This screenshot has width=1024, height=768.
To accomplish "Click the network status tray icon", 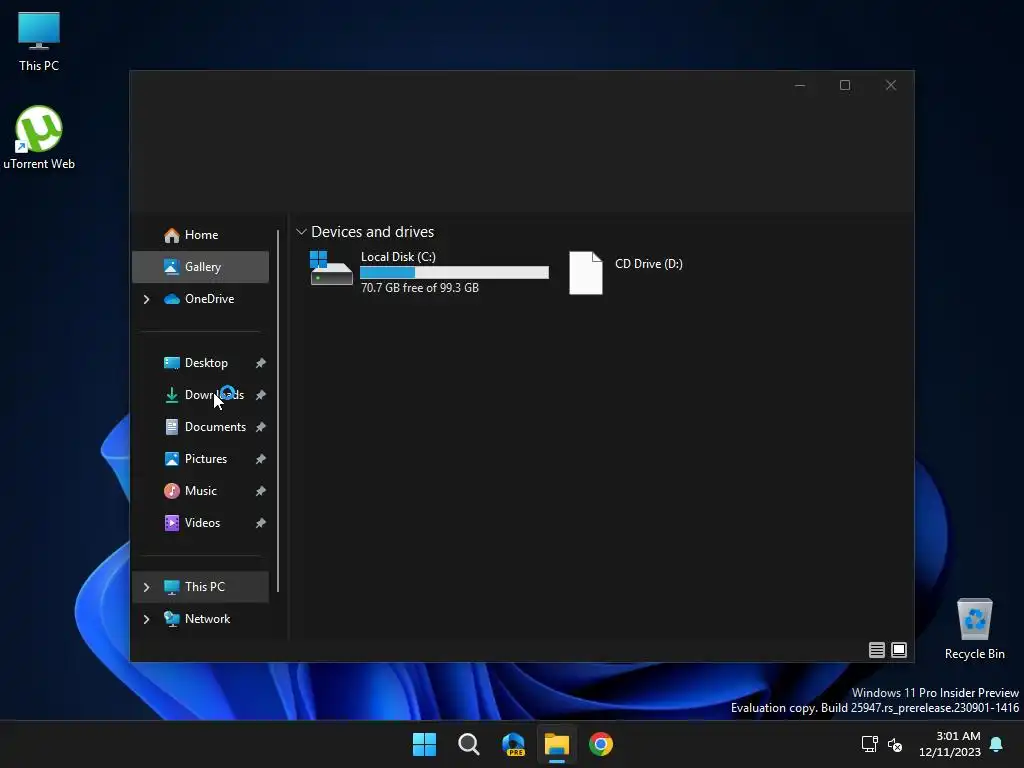I will [x=869, y=744].
